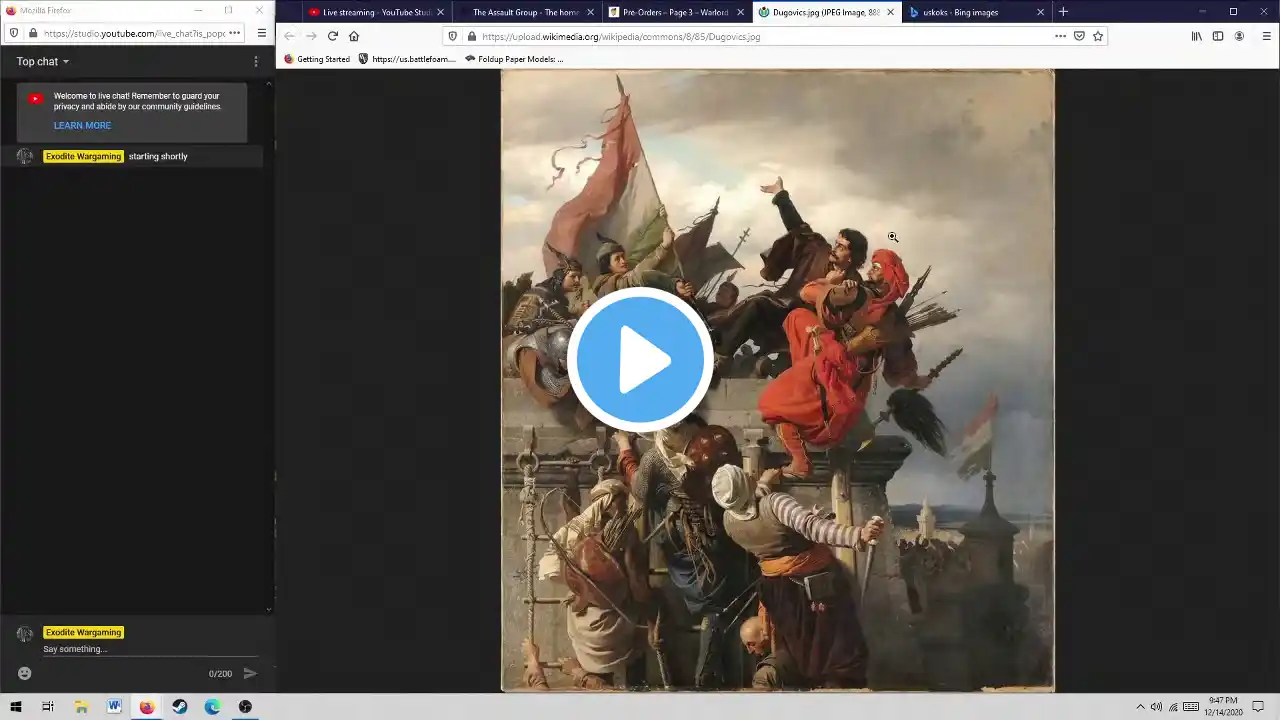Click the Exodite Wargaming avatar beside the chat message

(x=25, y=157)
